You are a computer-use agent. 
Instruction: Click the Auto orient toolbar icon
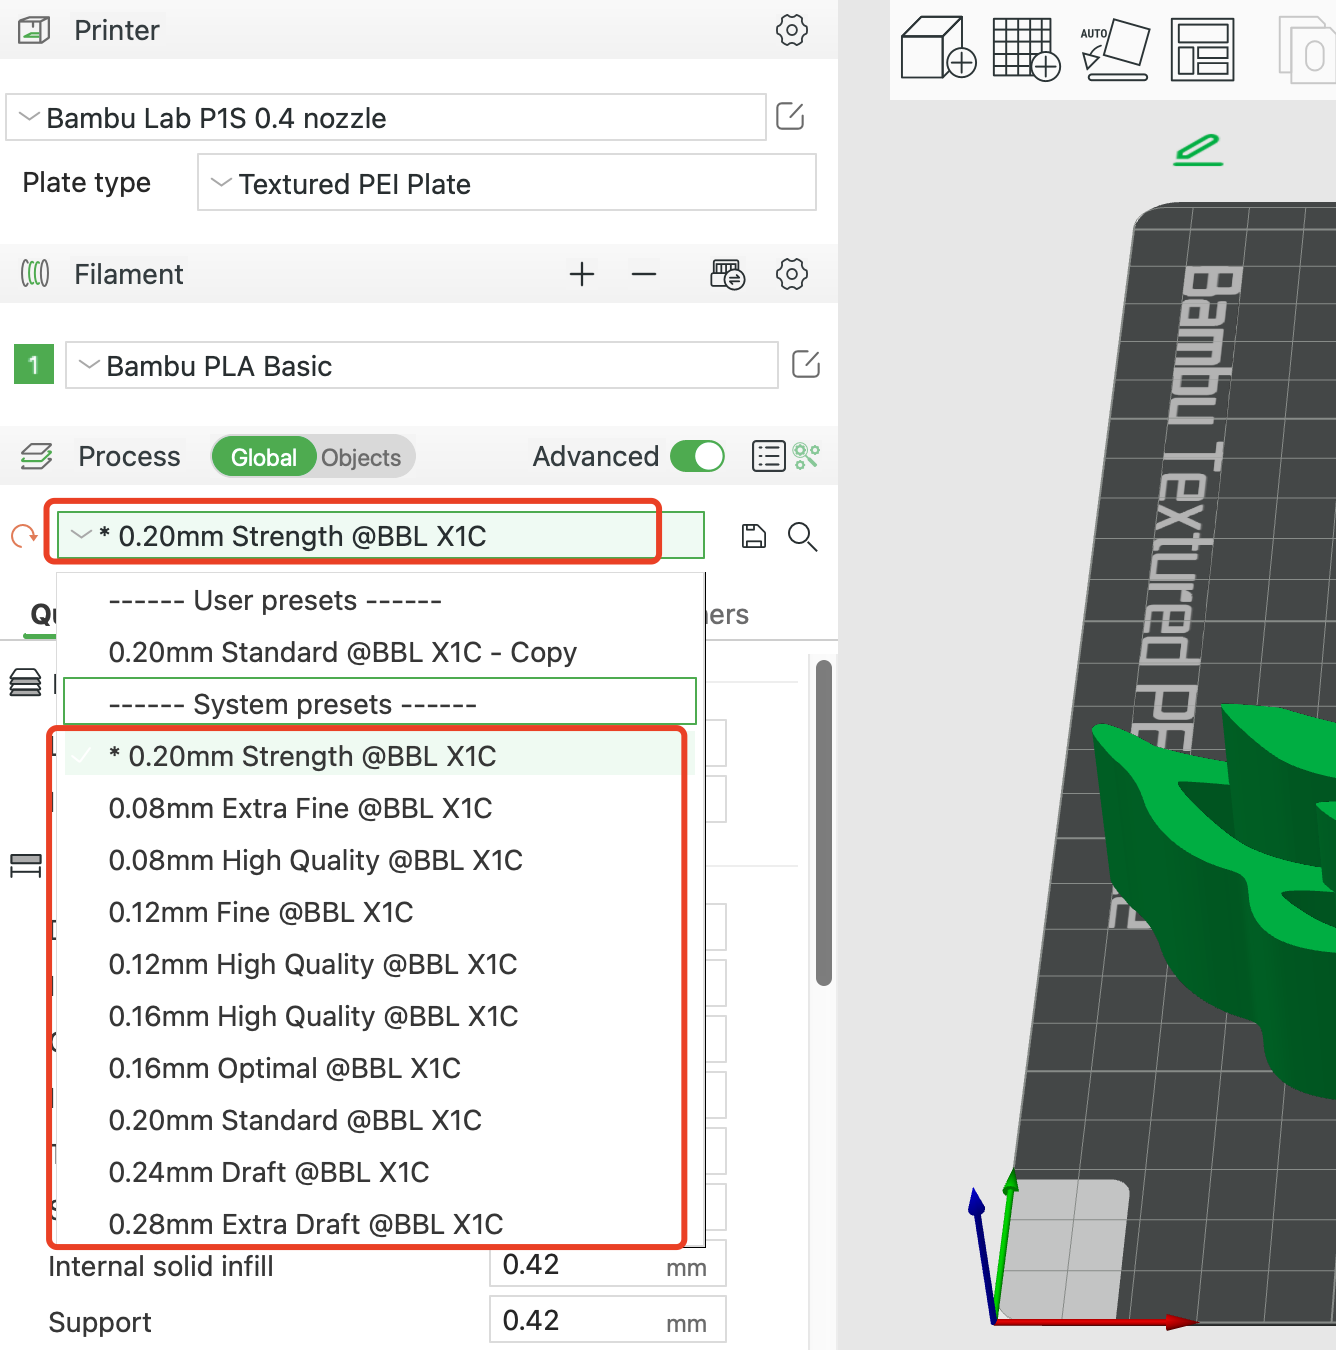click(x=1114, y=48)
